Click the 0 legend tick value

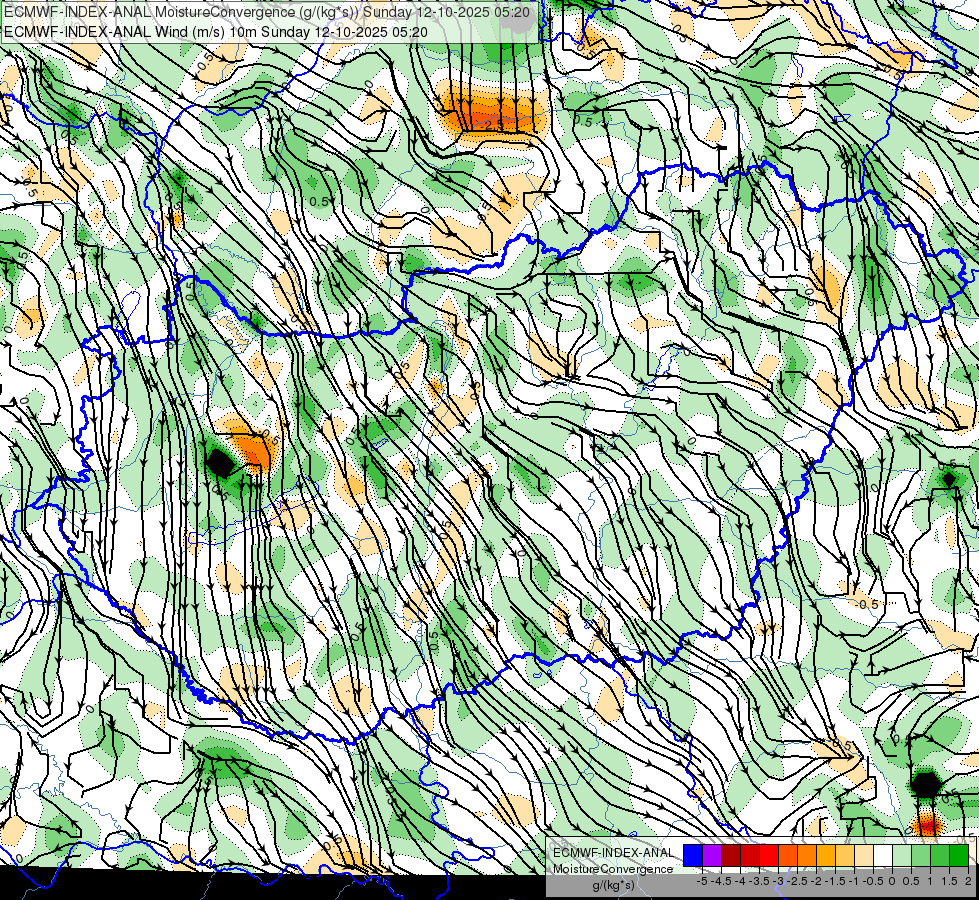click(892, 881)
